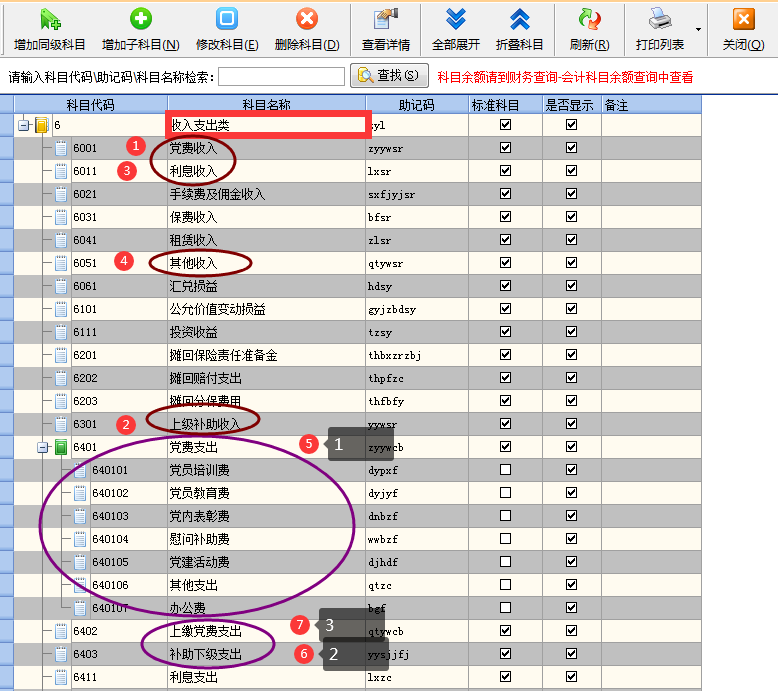Click the 修改科目(E) toolbar icon

click(227, 19)
